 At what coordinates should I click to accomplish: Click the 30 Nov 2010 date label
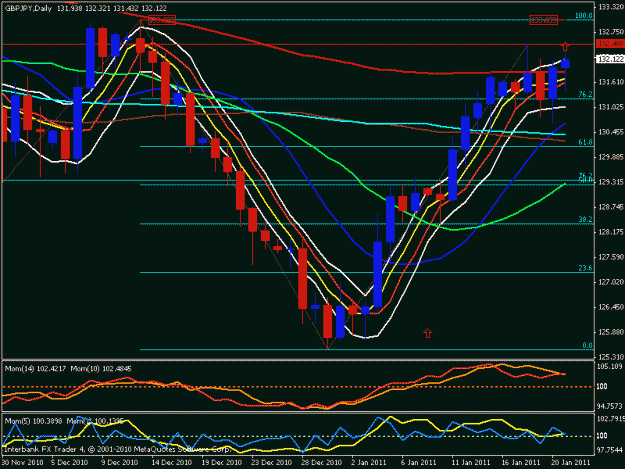22,463
